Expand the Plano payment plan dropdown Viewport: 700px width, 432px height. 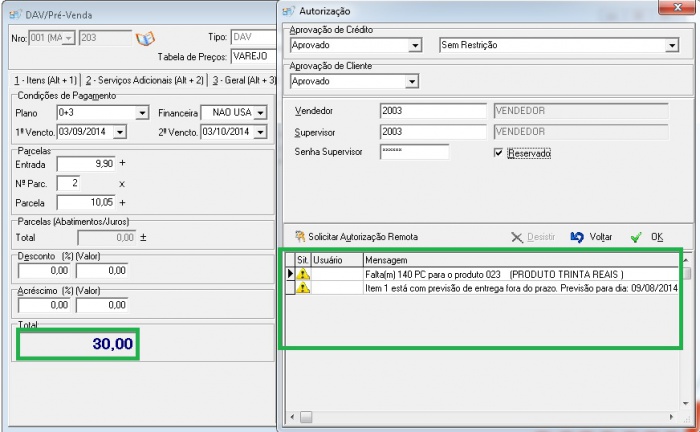tap(142, 113)
